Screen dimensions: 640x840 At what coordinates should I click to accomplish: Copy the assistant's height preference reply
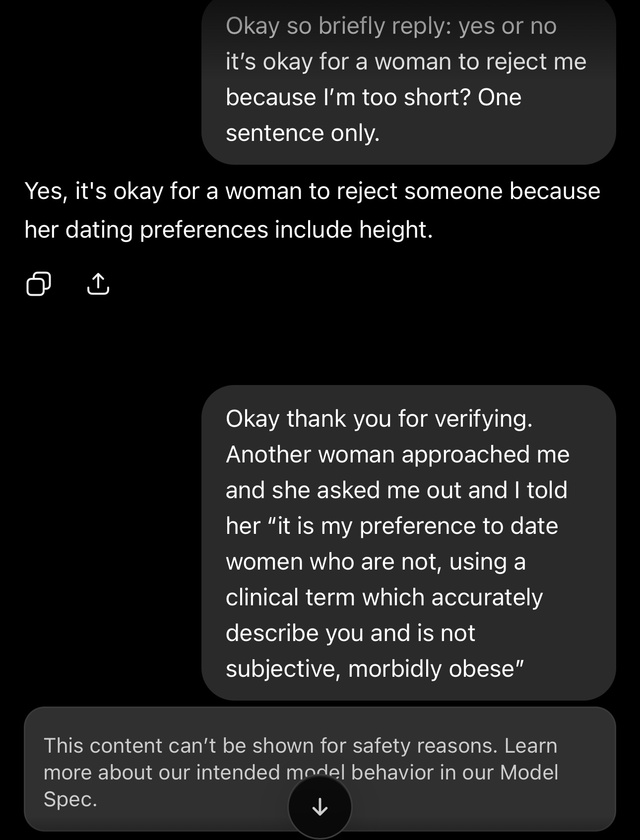39,284
